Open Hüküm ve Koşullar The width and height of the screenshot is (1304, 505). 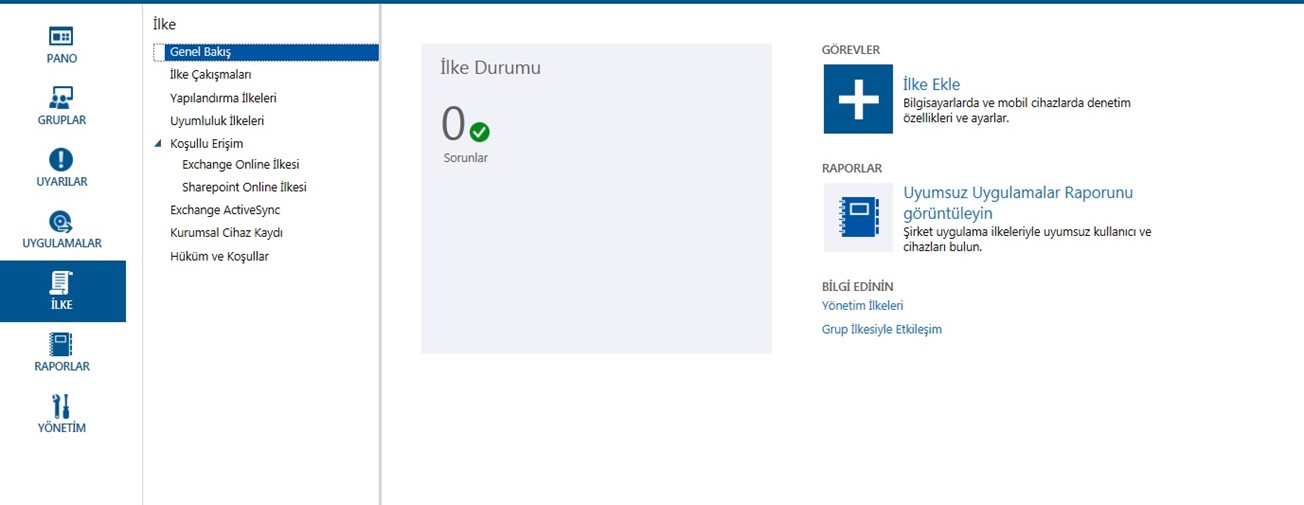click(219, 256)
